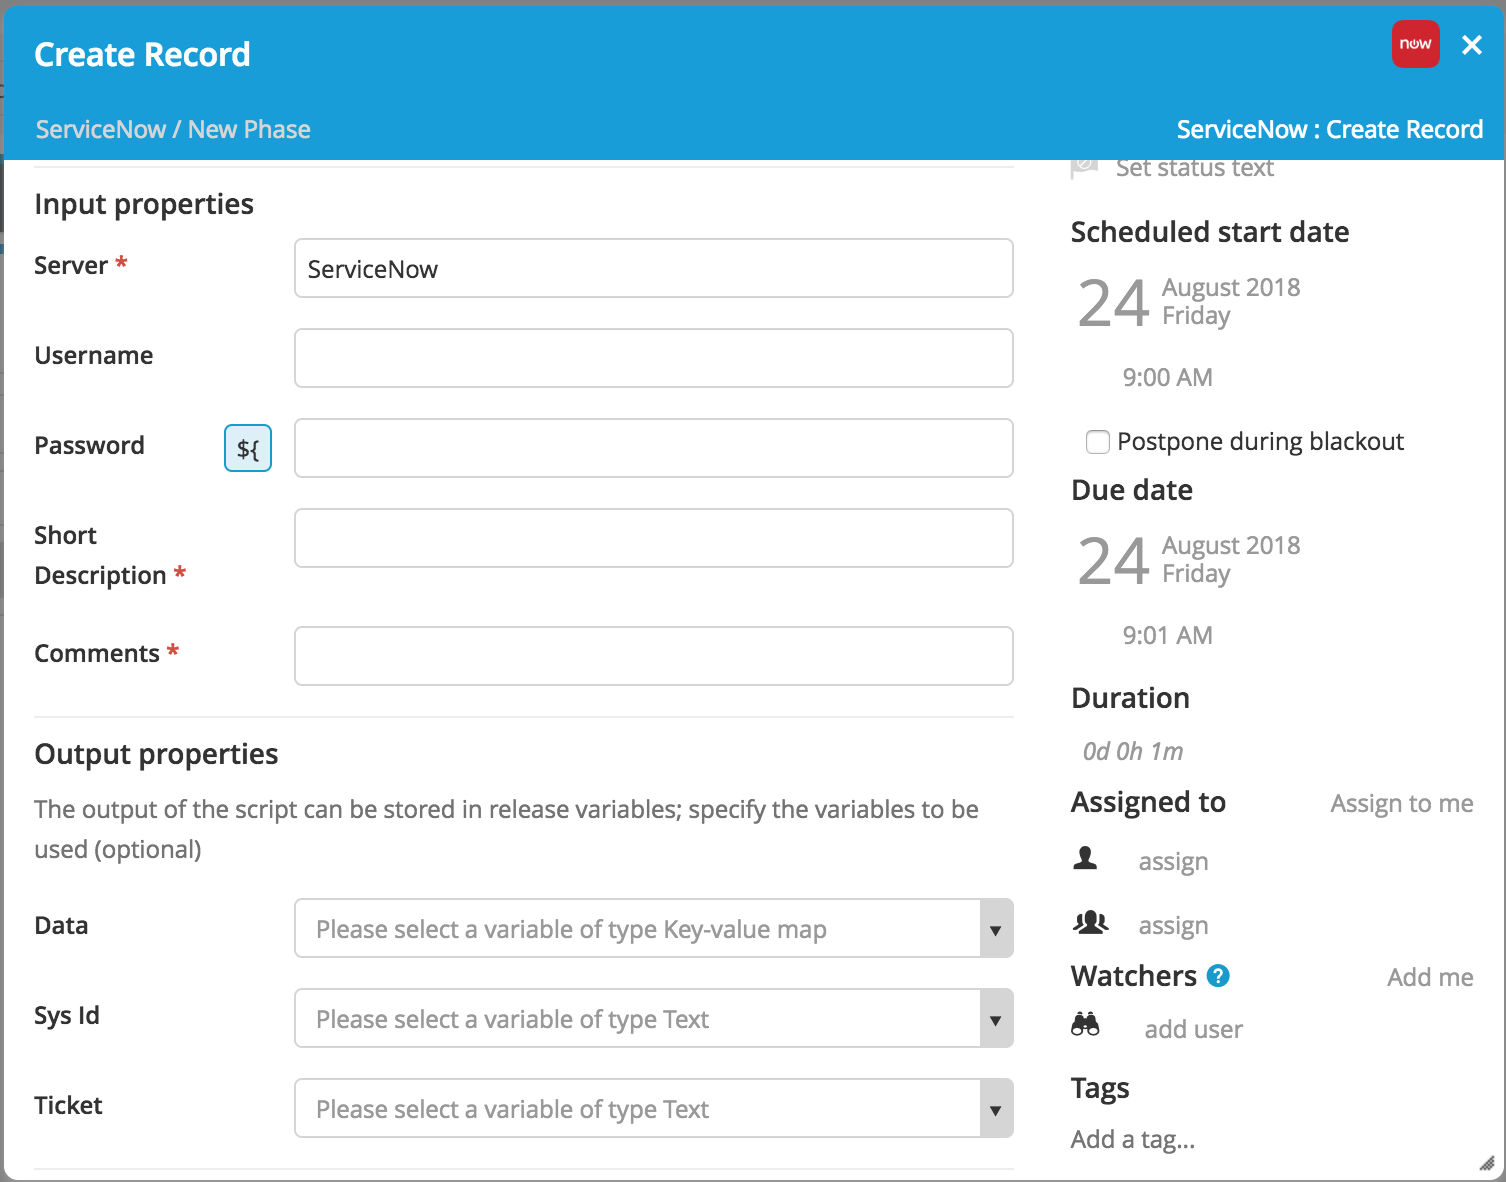Click the single user assign icon
This screenshot has height=1182, width=1506.
click(1085, 858)
